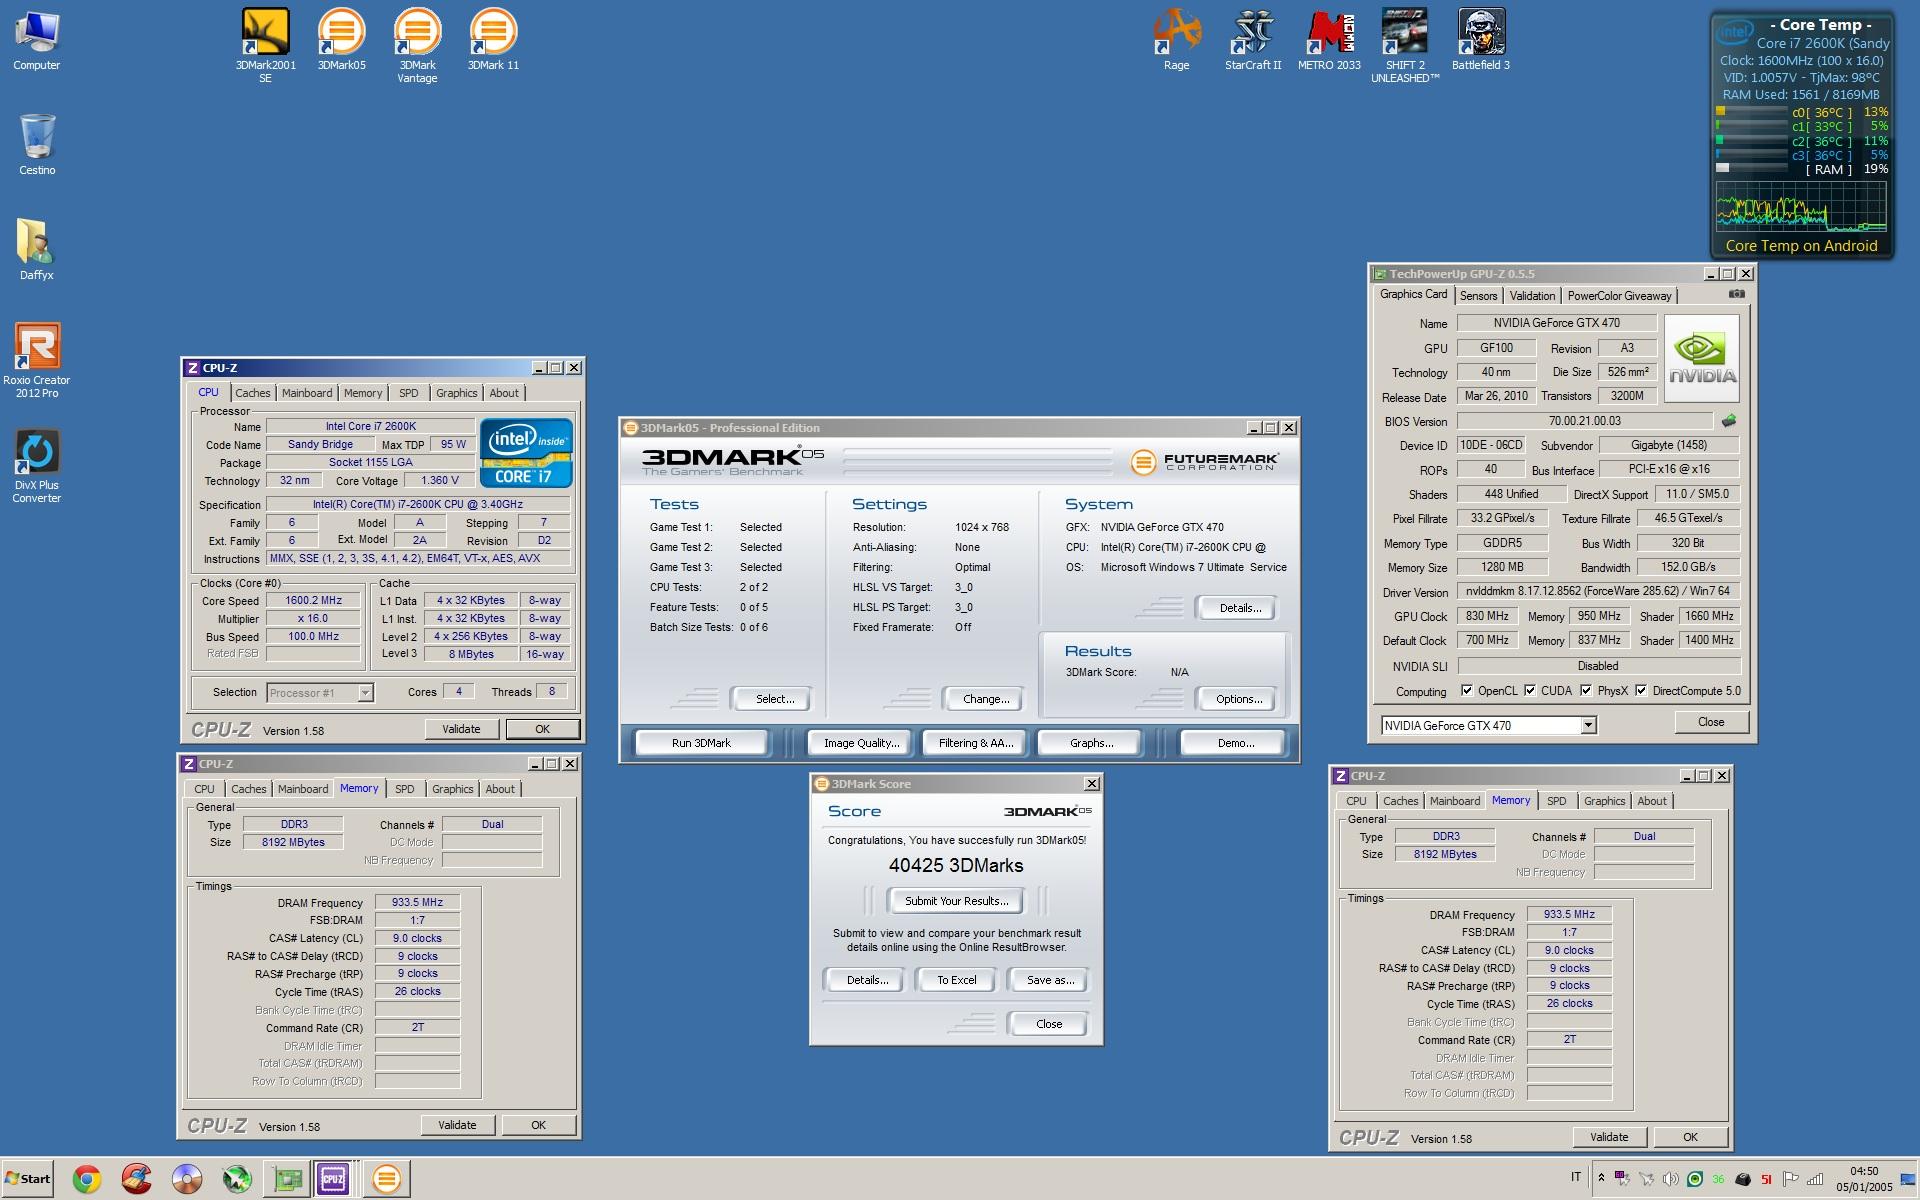1920x1200 pixels.
Task: Click the taskbar clock showing 04:50
Action: (1864, 1179)
